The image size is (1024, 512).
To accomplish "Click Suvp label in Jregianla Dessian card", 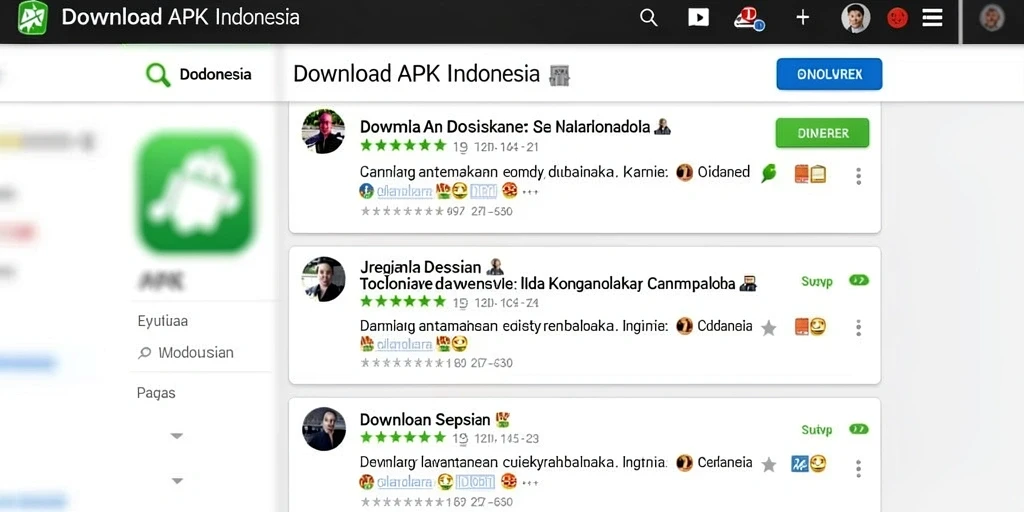I will (x=816, y=281).
